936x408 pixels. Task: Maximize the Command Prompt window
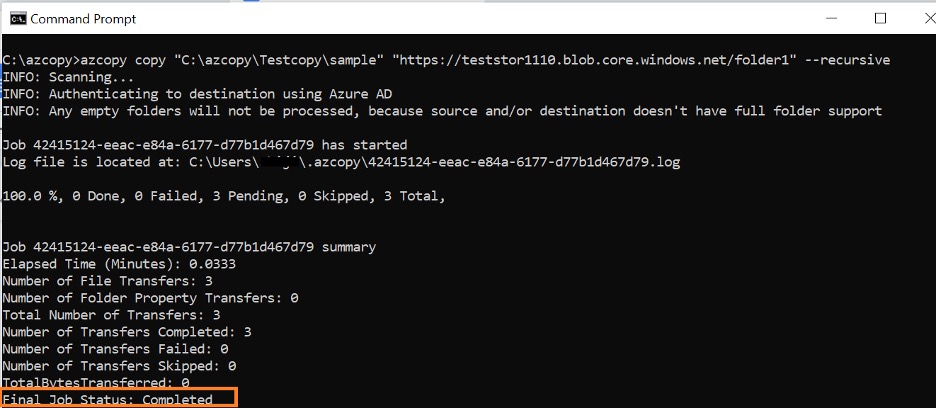880,19
